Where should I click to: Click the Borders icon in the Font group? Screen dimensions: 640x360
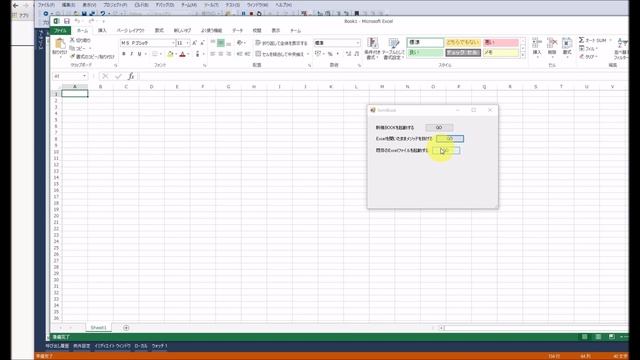point(155,54)
